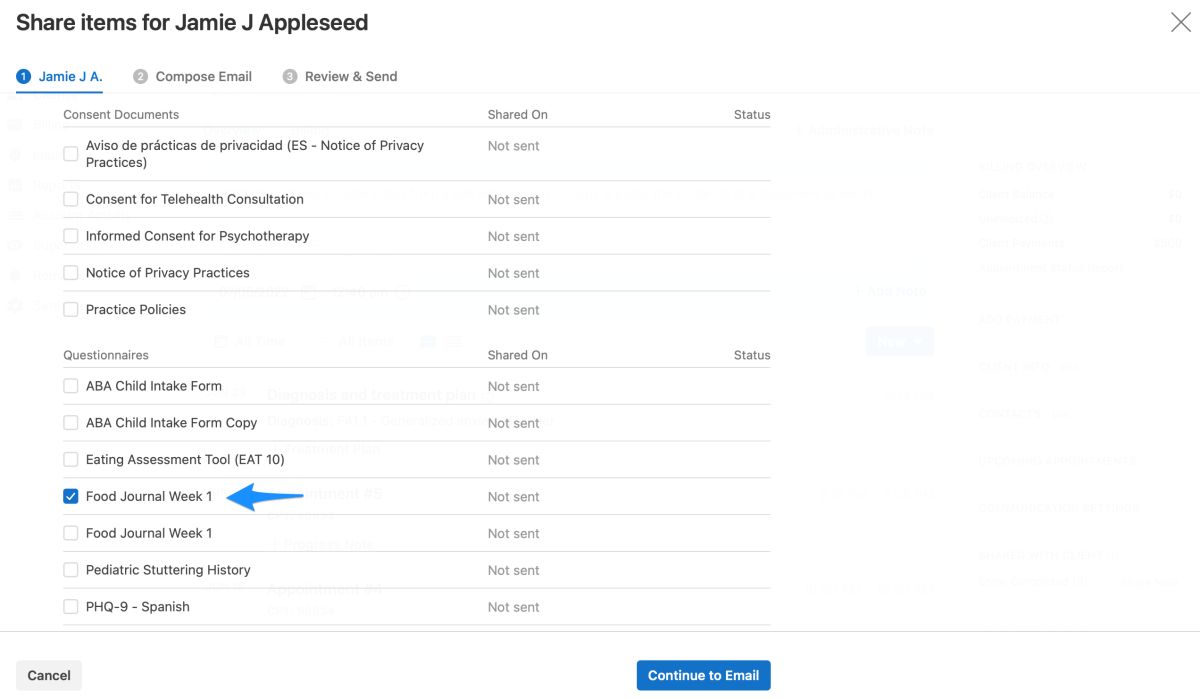This screenshot has width=1200, height=699.
Task: Uncheck the ticked Food Journal Week 1 checkbox
Action: coord(71,497)
